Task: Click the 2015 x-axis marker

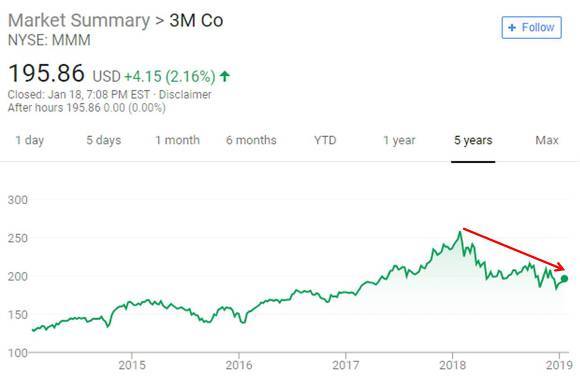Action: pyautogui.click(x=132, y=365)
